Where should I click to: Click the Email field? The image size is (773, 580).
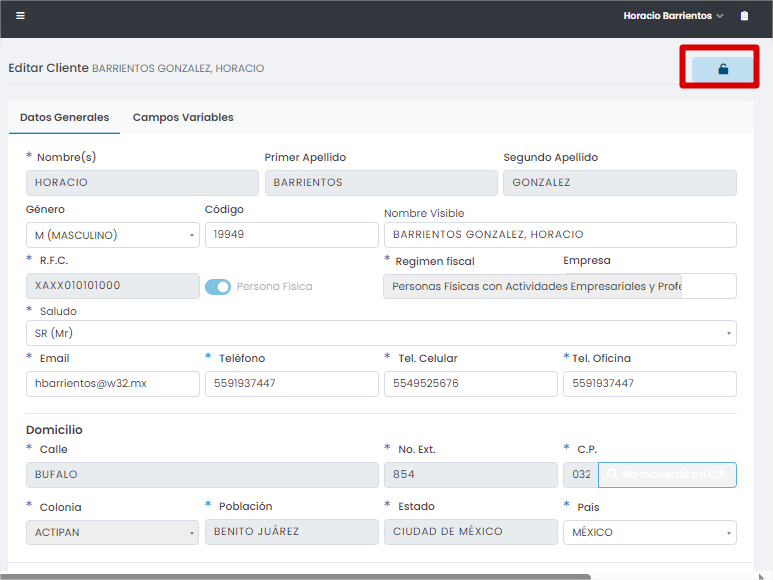[x=112, y=384]
